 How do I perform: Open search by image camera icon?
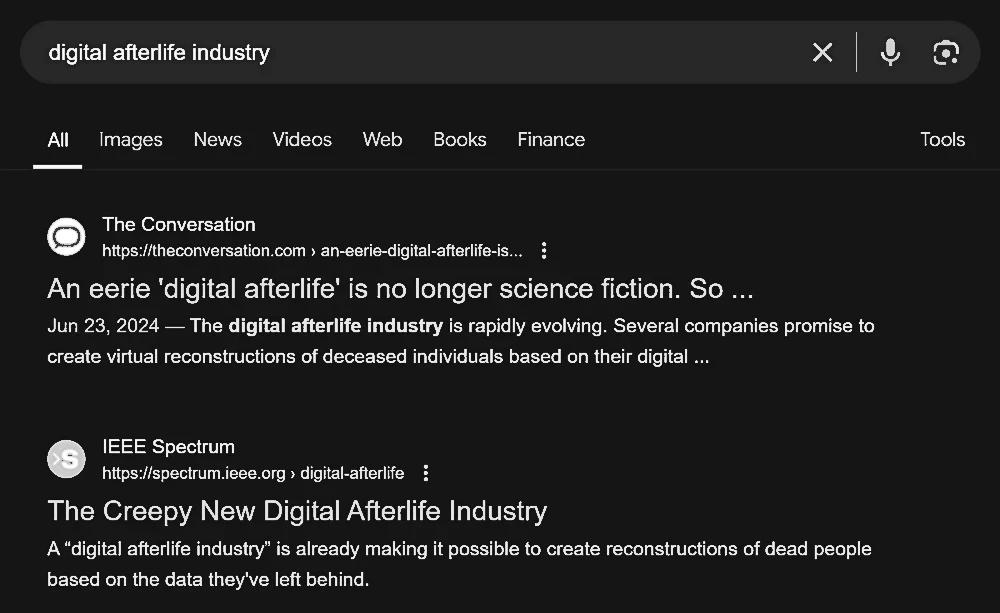tap(945, 53)
